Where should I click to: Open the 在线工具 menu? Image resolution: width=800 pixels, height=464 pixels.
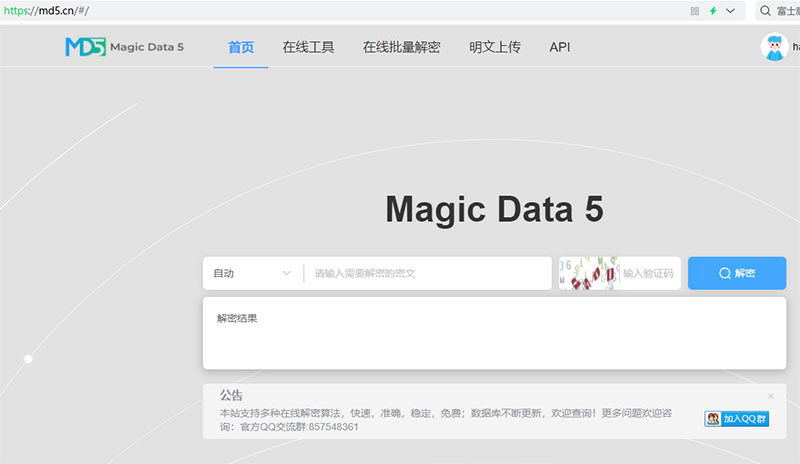click(x=308, y=47)
